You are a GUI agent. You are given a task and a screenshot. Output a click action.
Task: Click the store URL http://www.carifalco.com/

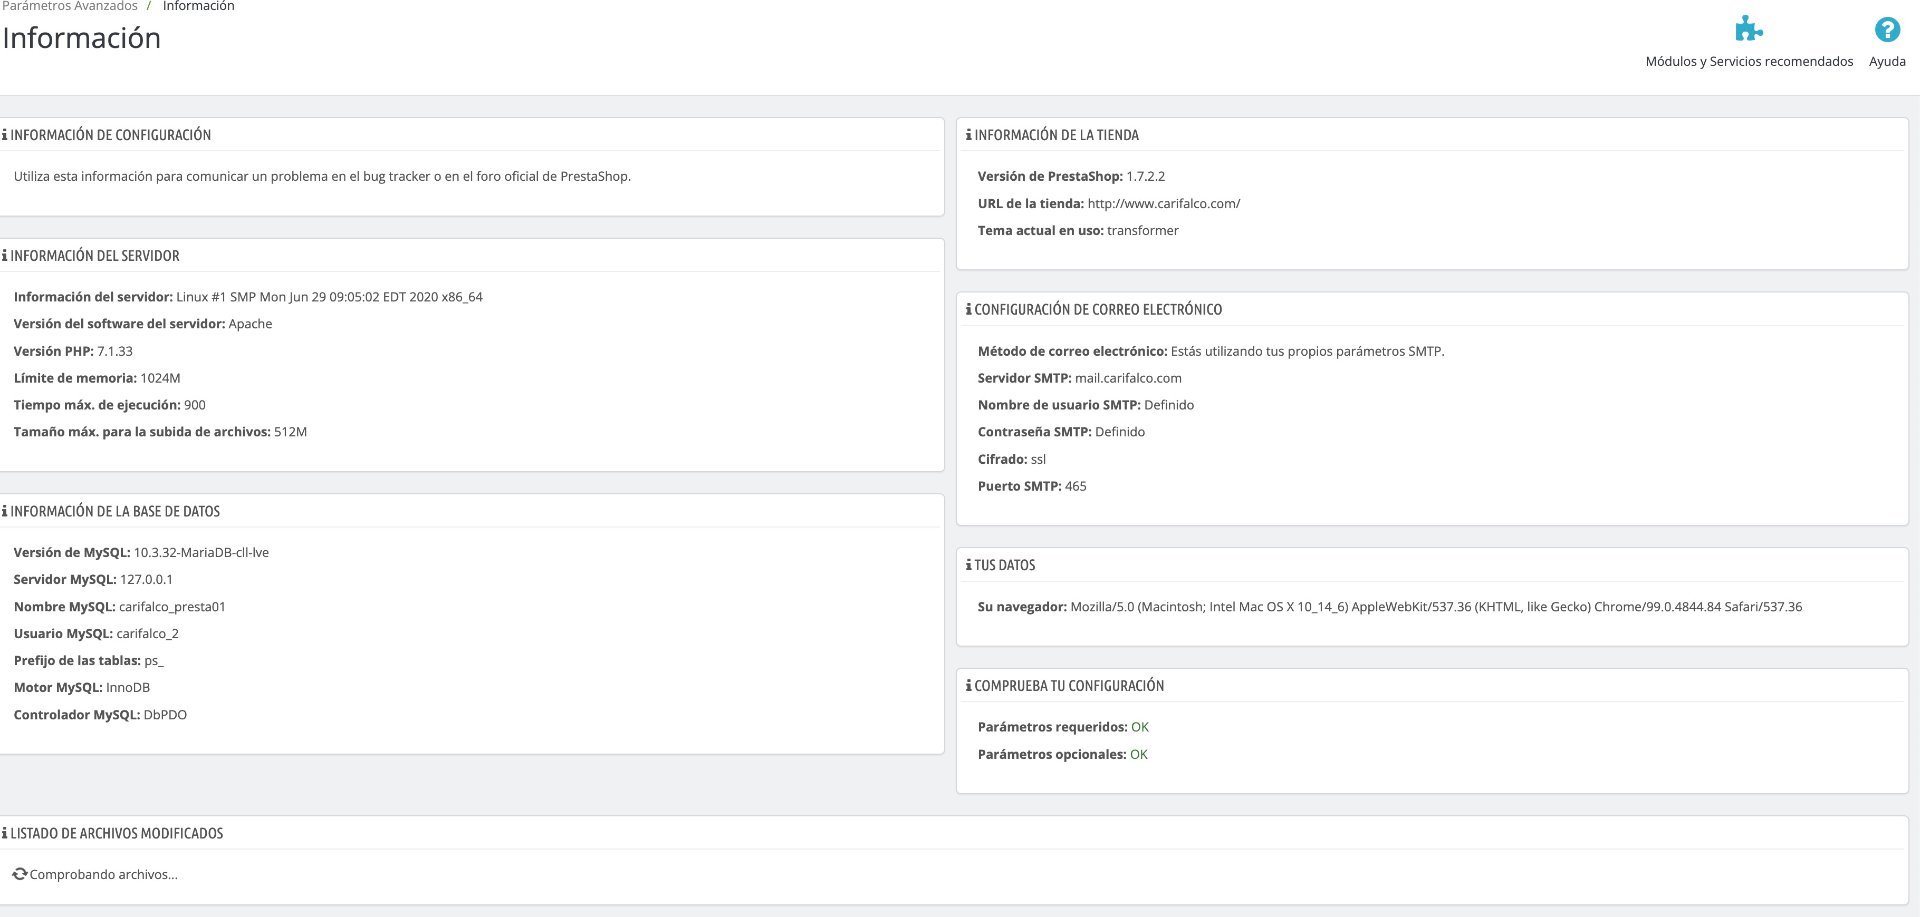click(x=1164, y=203)
